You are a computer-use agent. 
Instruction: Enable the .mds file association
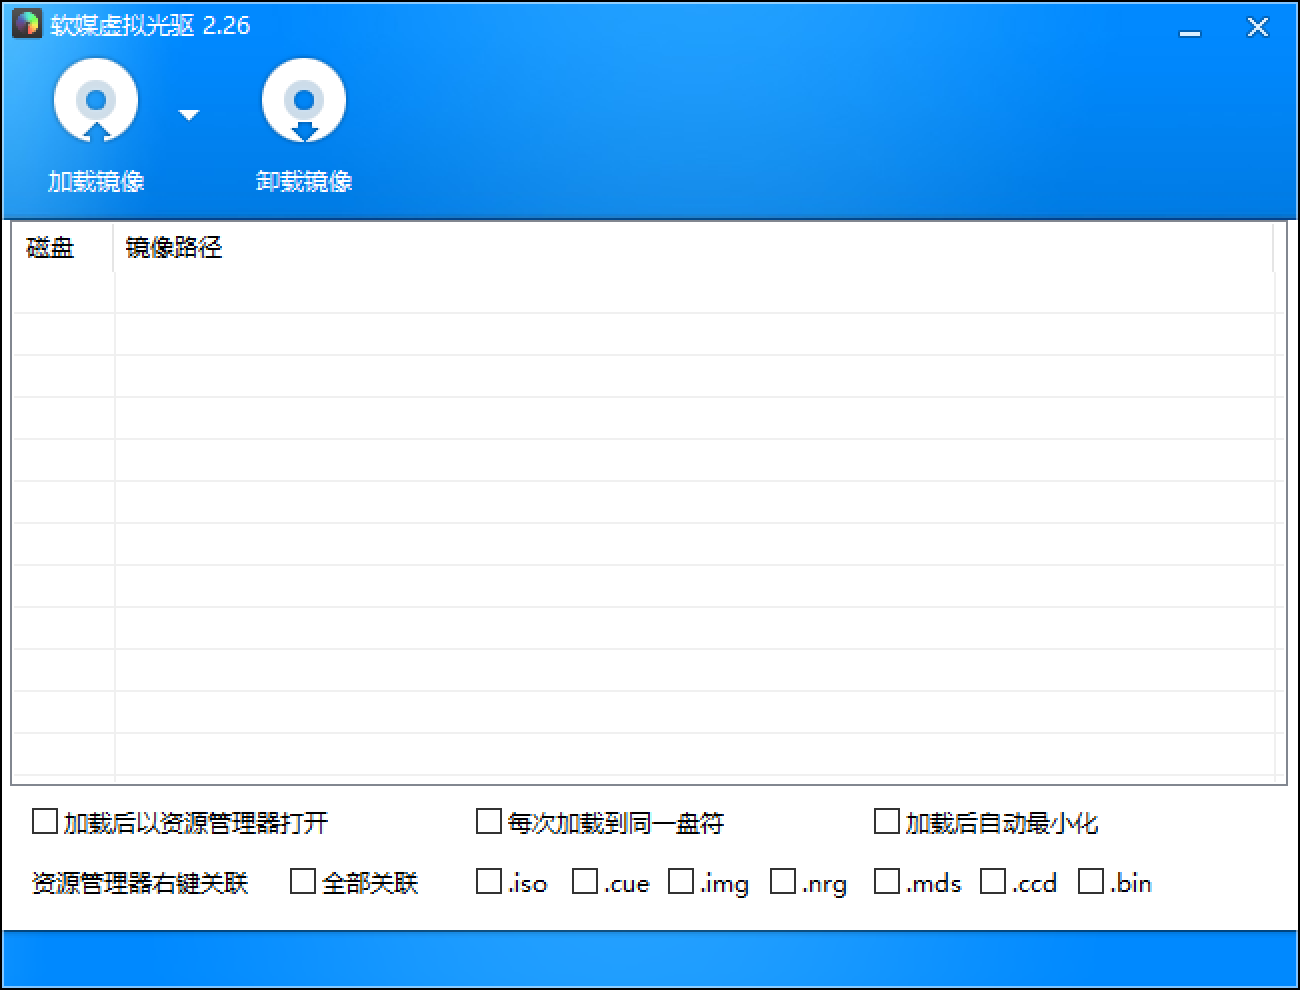(887, 882)
